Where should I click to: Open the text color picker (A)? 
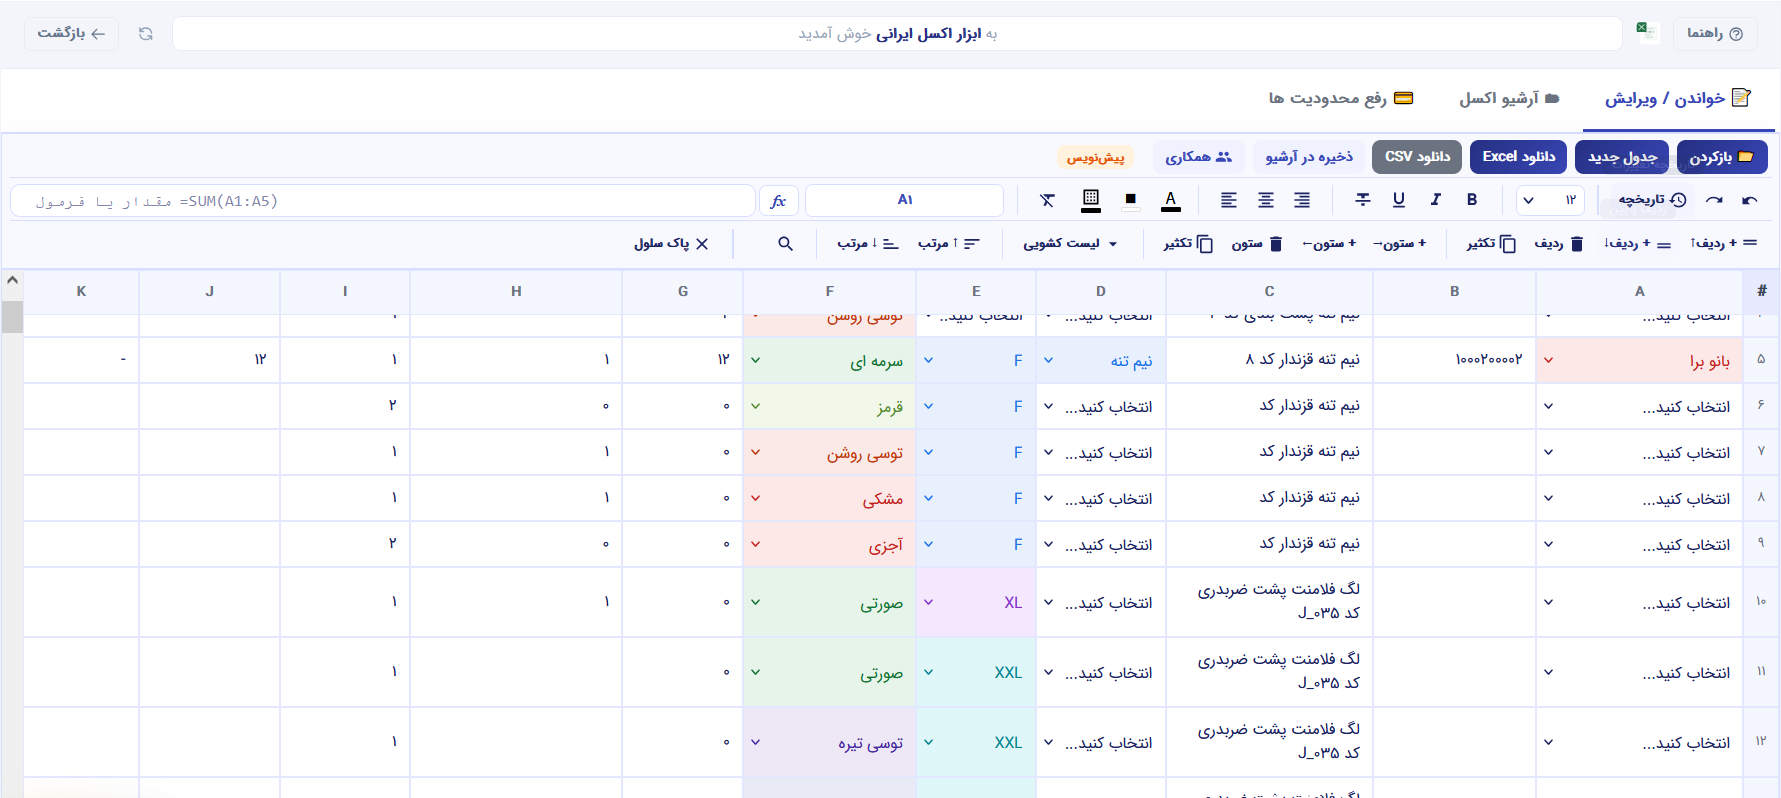tap(1171, 200)
